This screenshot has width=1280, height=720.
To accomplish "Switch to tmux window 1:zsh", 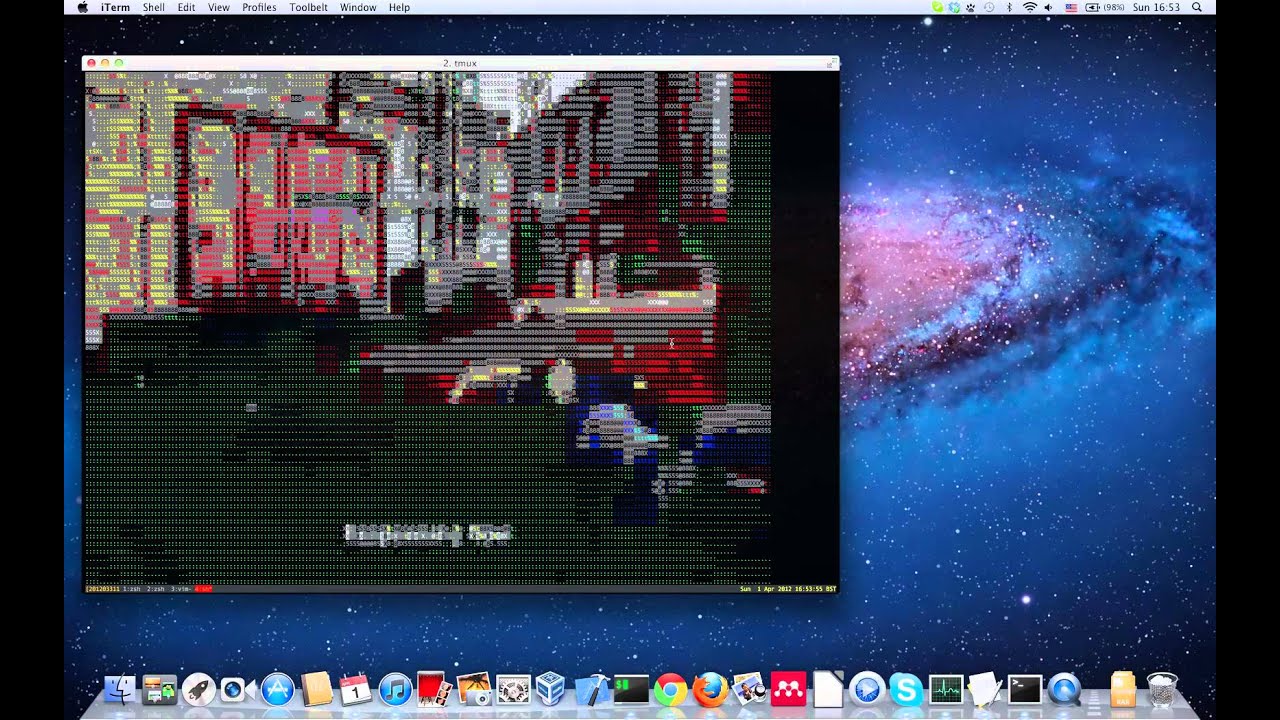I will (x=132, y=589).
